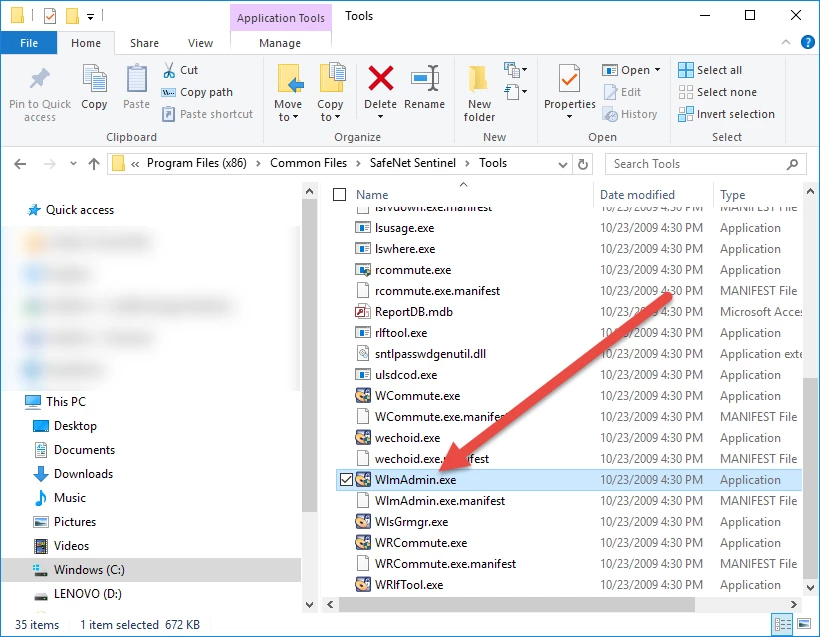Toggle the select-all checkbox in header
The height and width of the screenshot is (637, 820).
(x=340, y=195)
